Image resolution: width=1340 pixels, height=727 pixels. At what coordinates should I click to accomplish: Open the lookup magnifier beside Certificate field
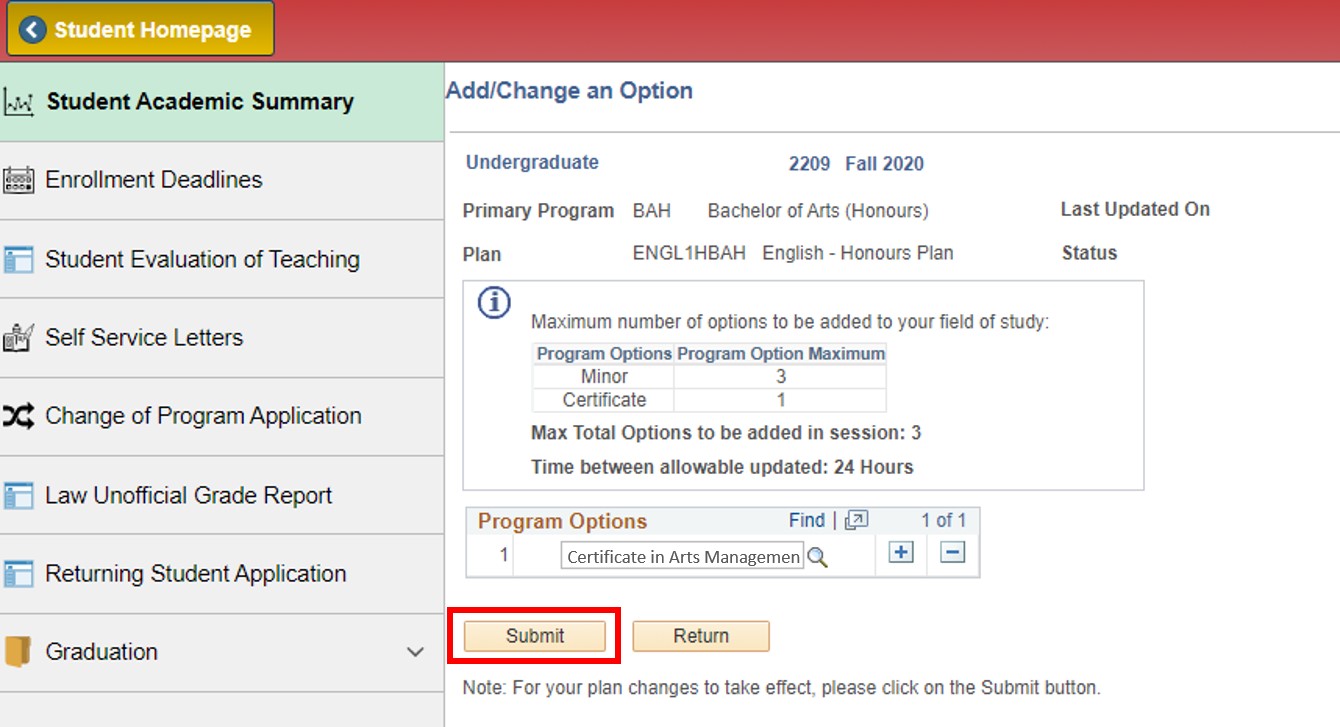click(x=817, y=557)
